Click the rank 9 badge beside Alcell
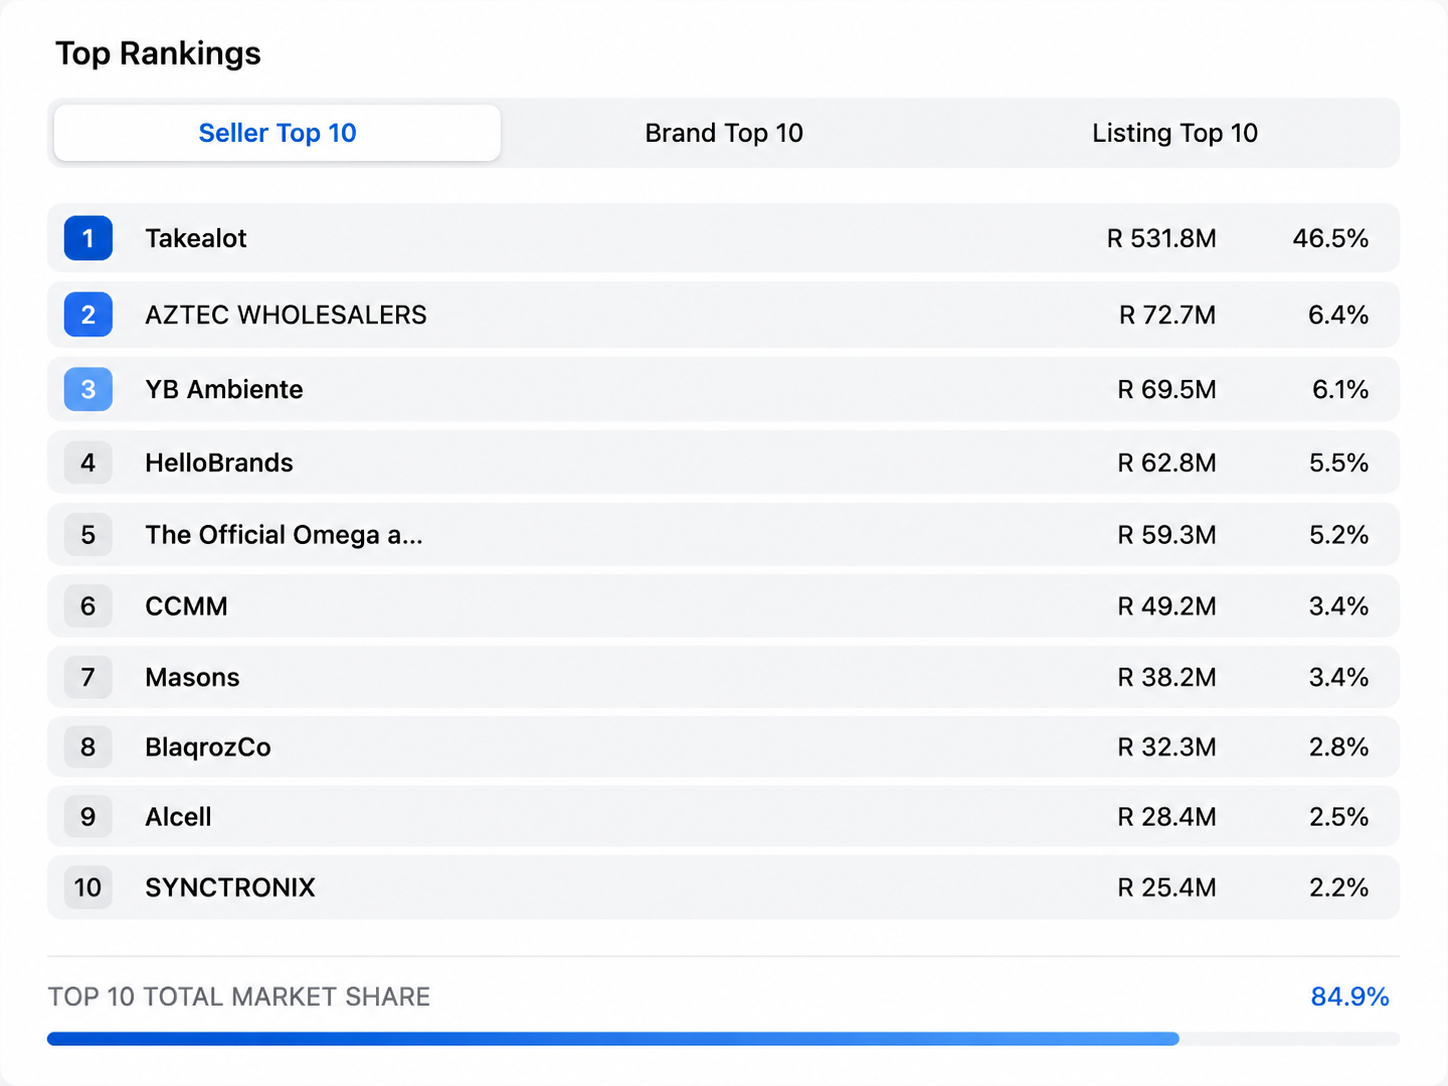 coord(88,817)
